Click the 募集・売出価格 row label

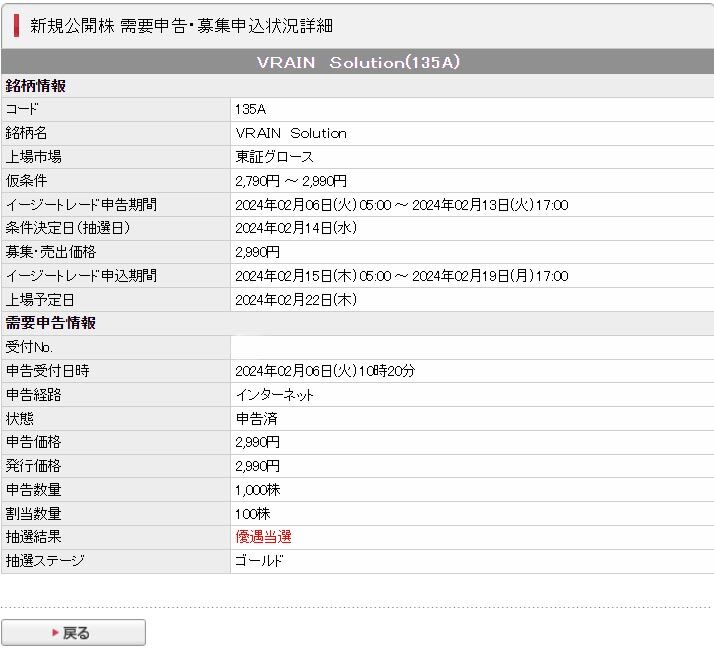tap(51, 252)
